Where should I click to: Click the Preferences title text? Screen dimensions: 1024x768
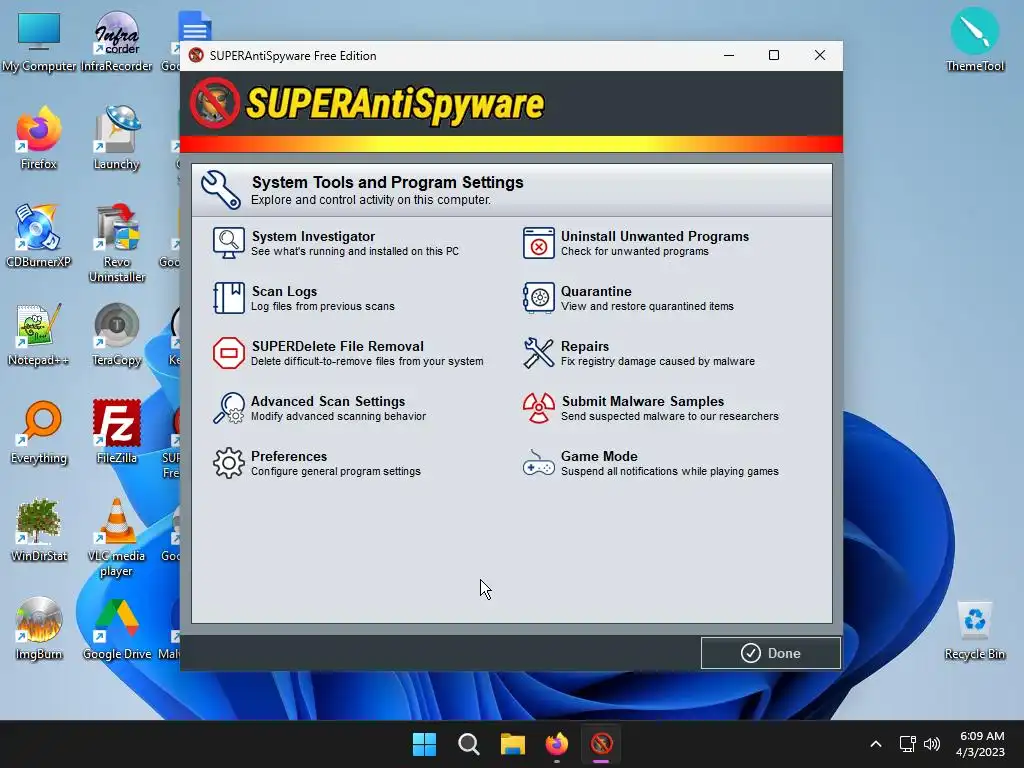pos(289,456)
